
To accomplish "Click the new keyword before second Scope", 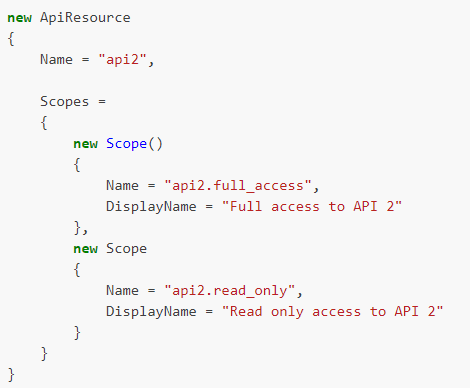I will [85, 249].
